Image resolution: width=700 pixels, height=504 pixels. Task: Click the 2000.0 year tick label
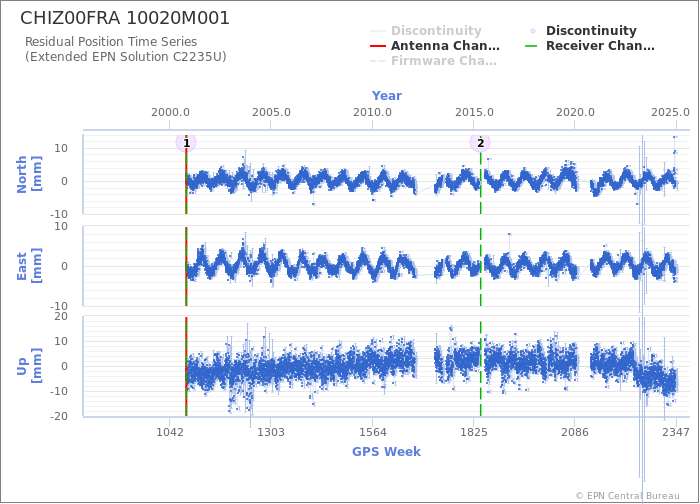[170, 112]
